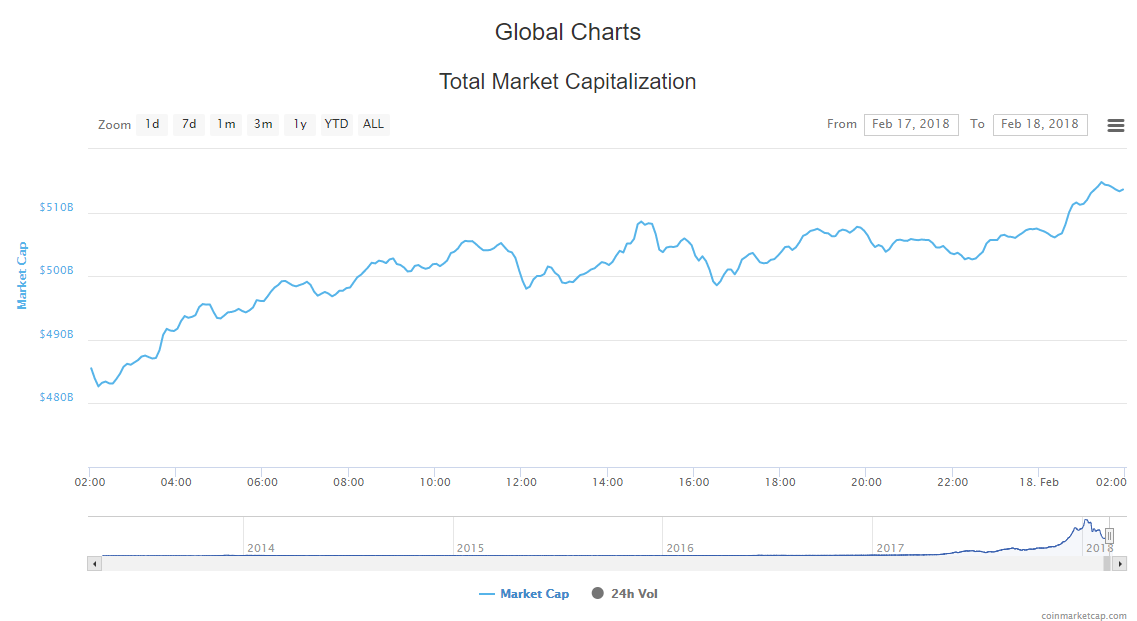Click the gray 24h Vol legend circle icon

(x=598, y=593)
